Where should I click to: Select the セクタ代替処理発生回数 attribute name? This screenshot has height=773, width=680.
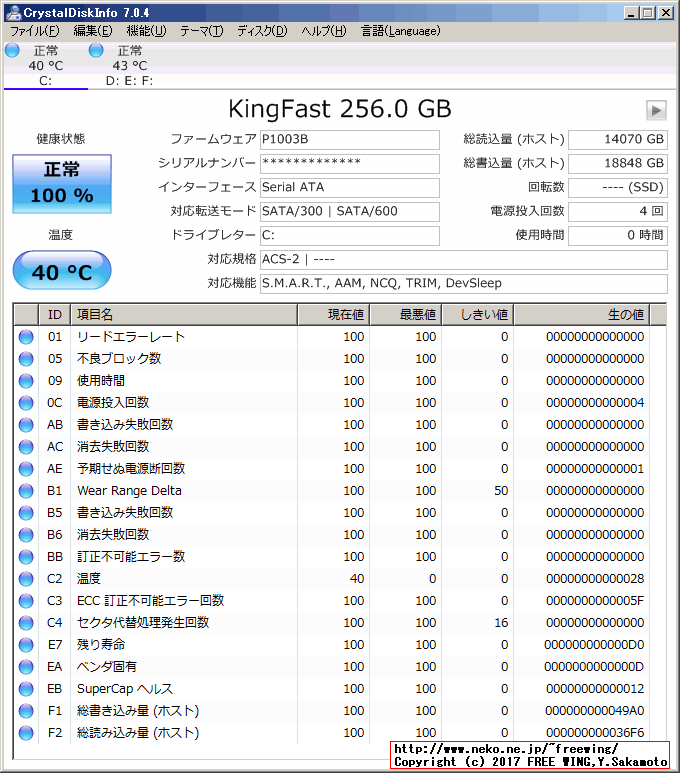point(143,623)
